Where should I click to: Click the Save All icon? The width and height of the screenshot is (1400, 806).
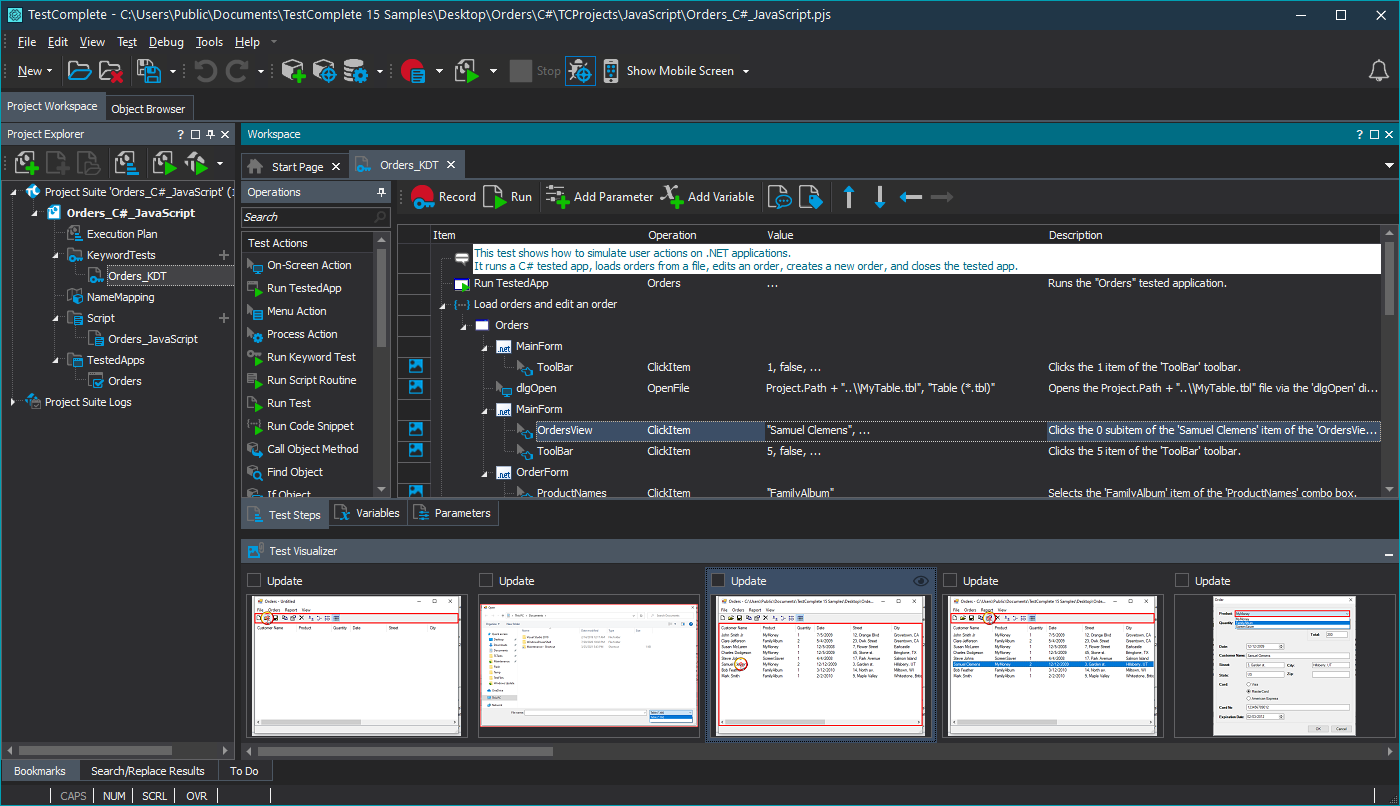(151, 70)
